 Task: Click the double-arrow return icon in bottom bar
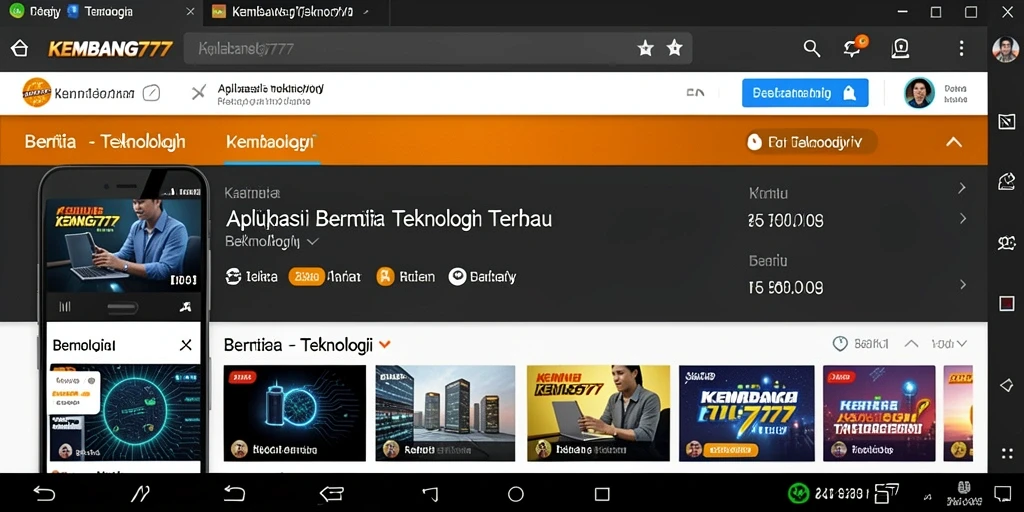332,494
